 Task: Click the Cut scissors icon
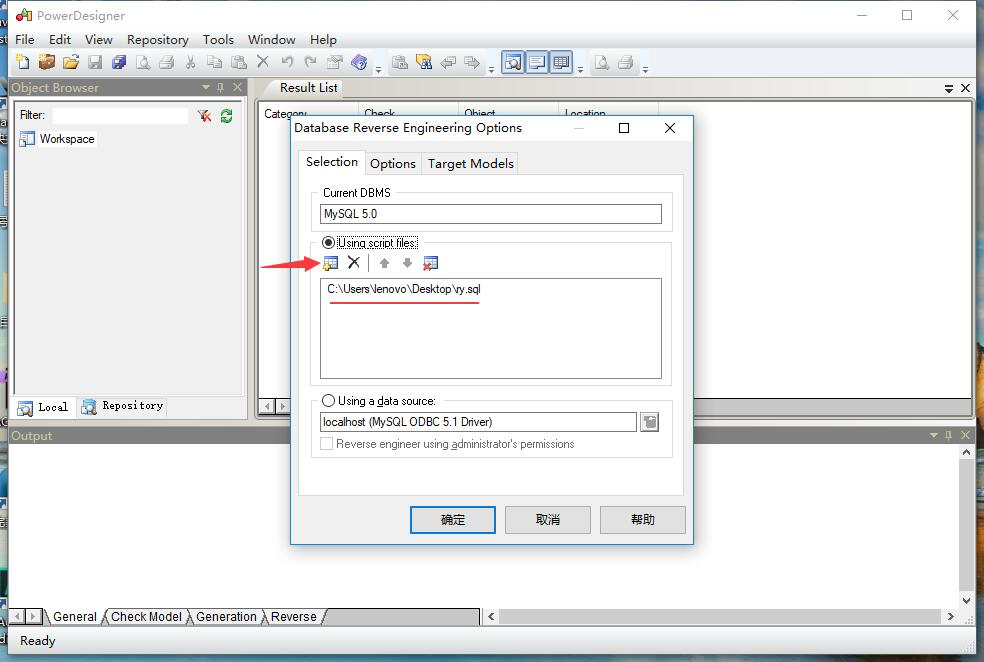191,62
